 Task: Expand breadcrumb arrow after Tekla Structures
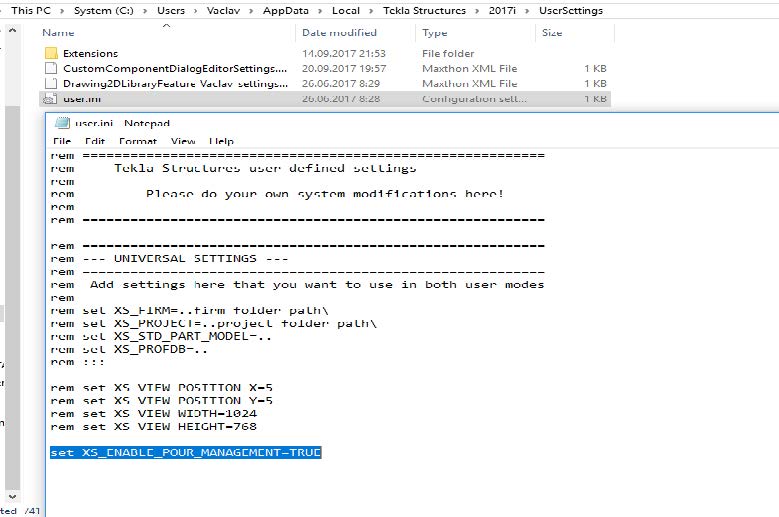coord(477,11)
